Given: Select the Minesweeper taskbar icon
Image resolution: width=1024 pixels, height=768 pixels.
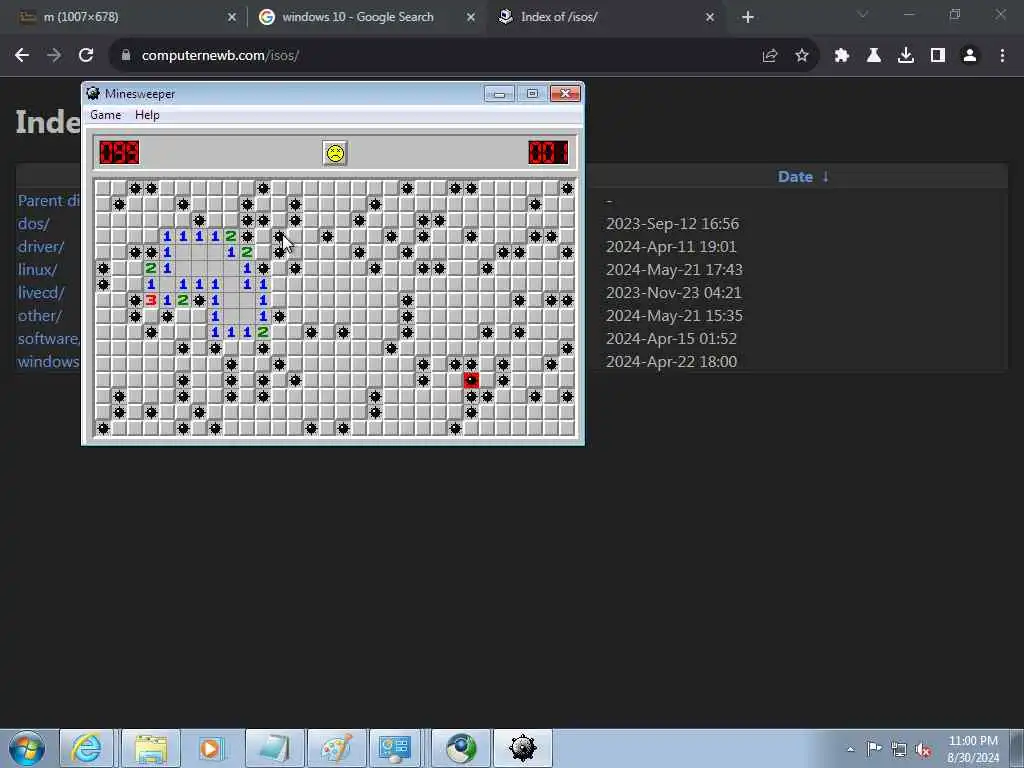Looking at the screenshot, I should click(x=522, y=748).
